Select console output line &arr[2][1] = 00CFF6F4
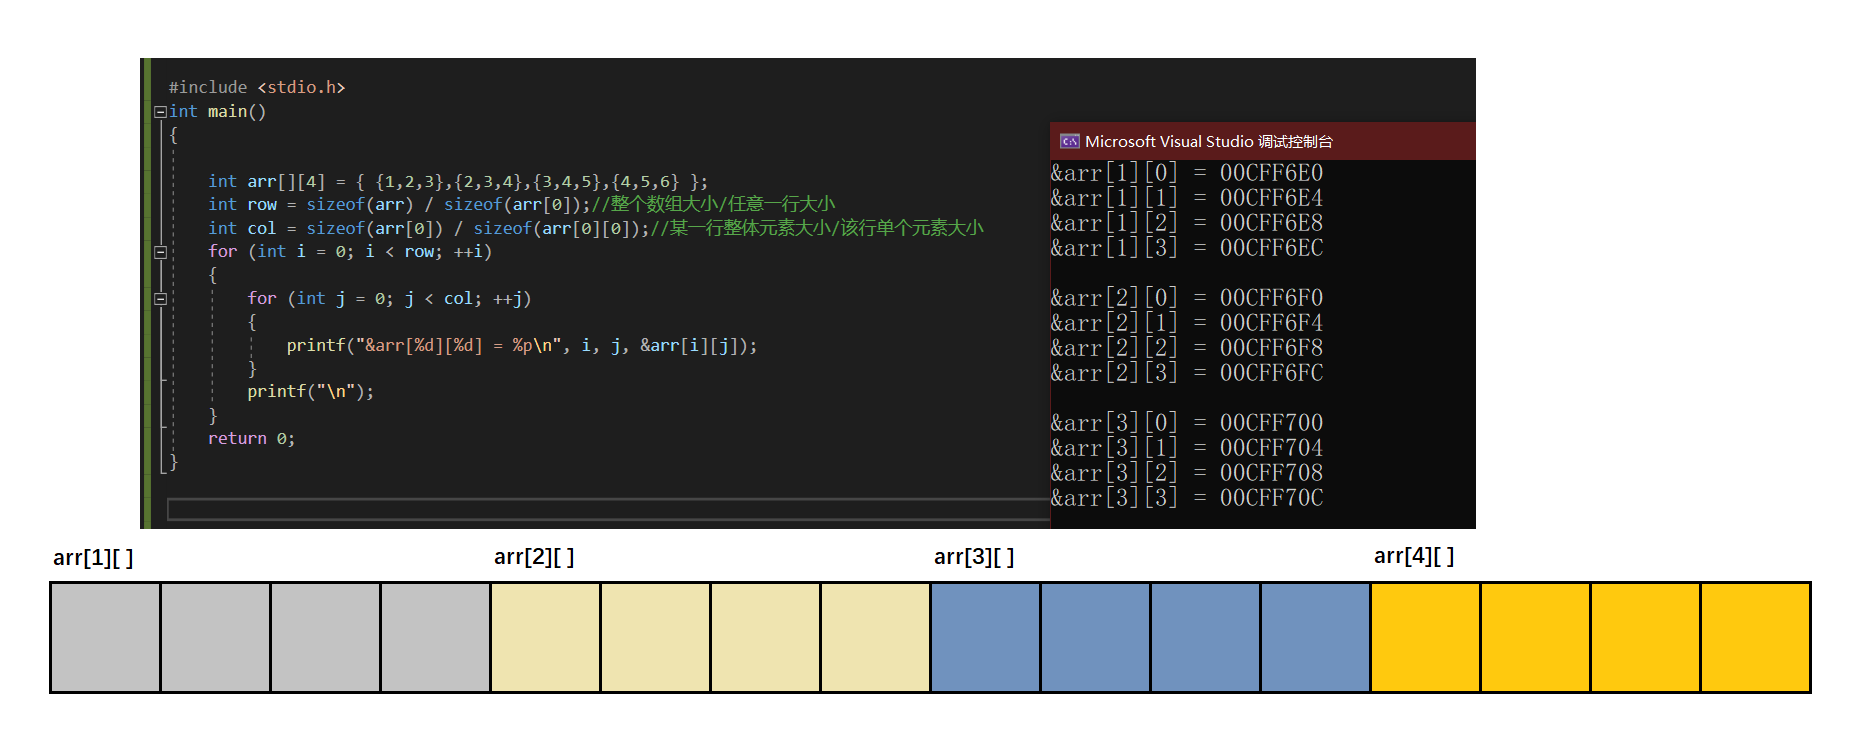The image size is (1861, 738). coord(1187,323)
